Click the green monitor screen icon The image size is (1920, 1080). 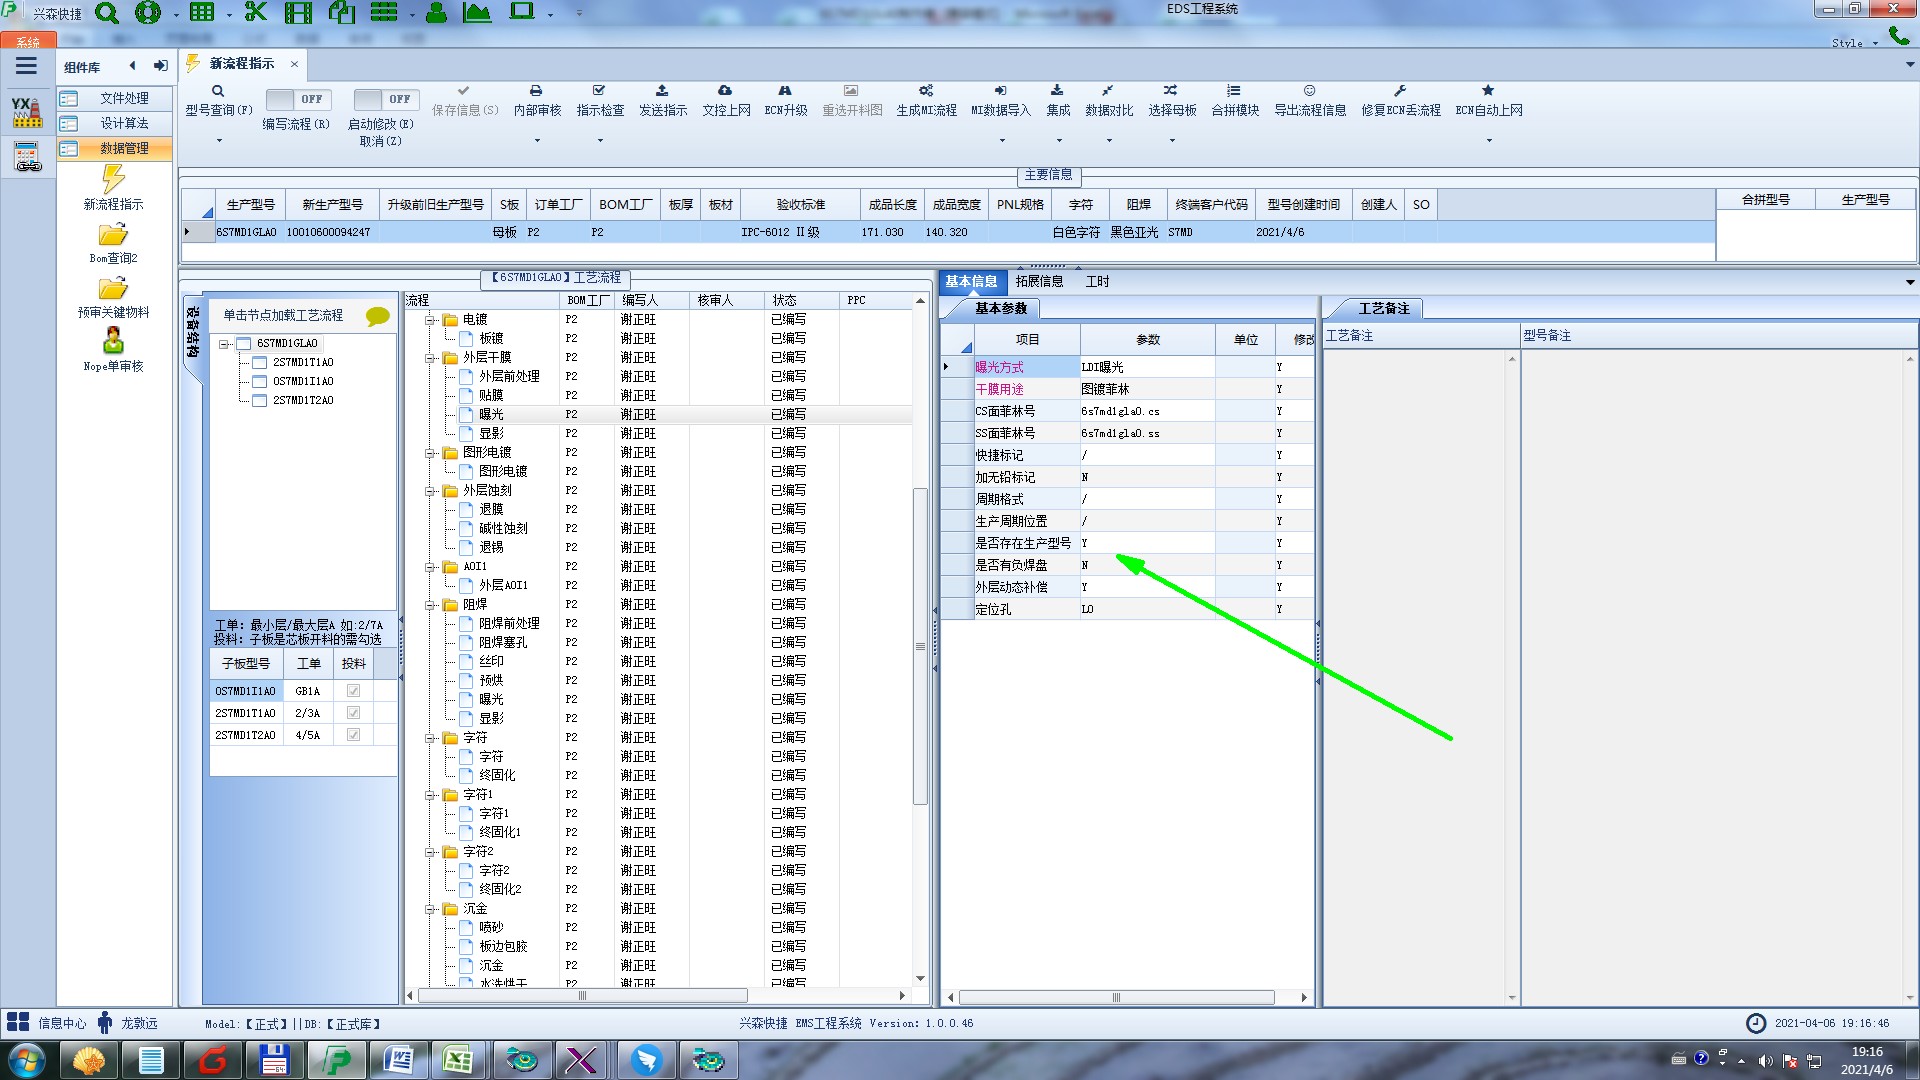[x=522, y=12]
